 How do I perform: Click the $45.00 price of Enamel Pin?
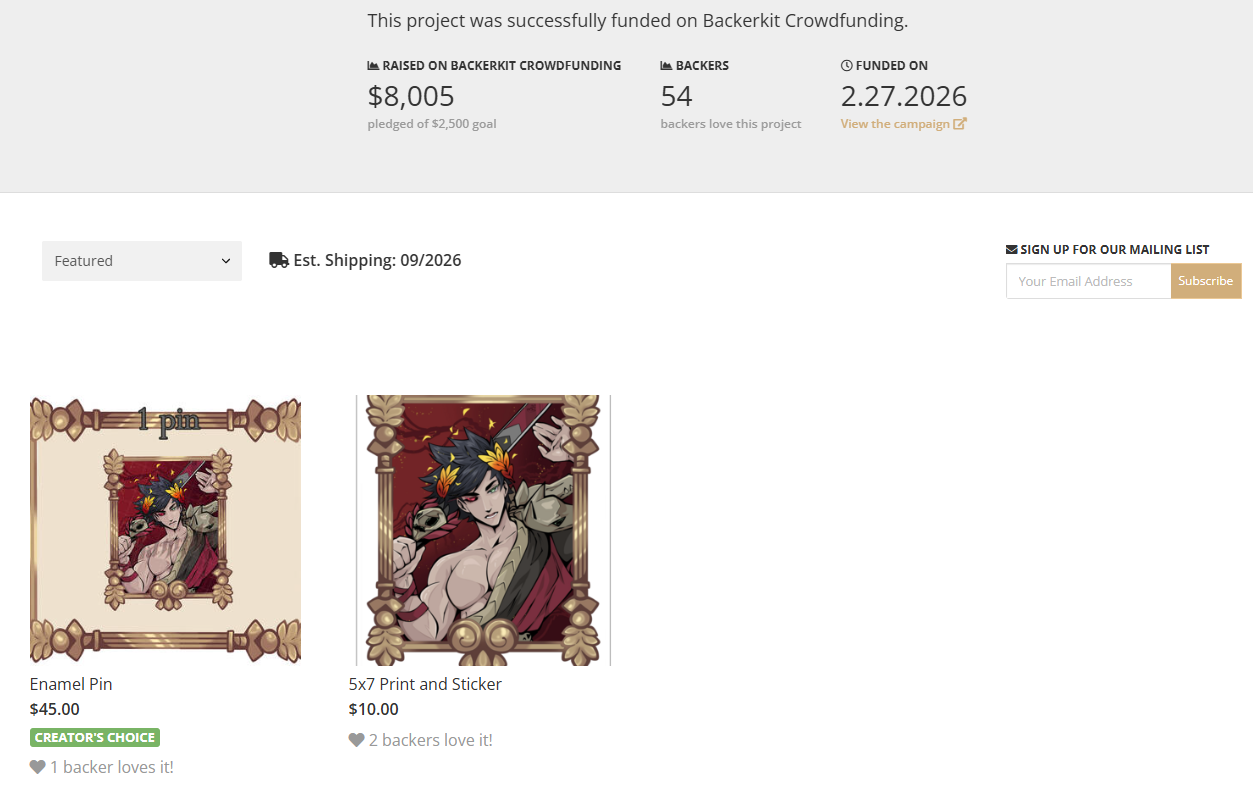point(55,709)
